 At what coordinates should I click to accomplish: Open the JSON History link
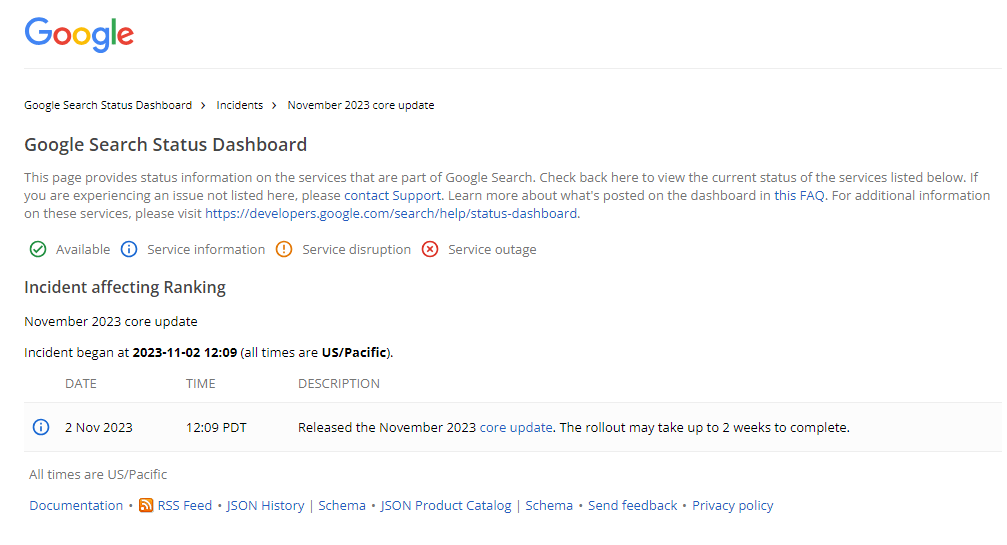[265, 505]
